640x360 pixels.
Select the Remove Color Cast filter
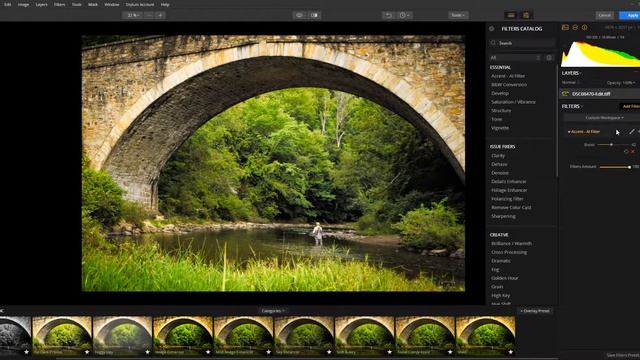click(x=511, y=207)
